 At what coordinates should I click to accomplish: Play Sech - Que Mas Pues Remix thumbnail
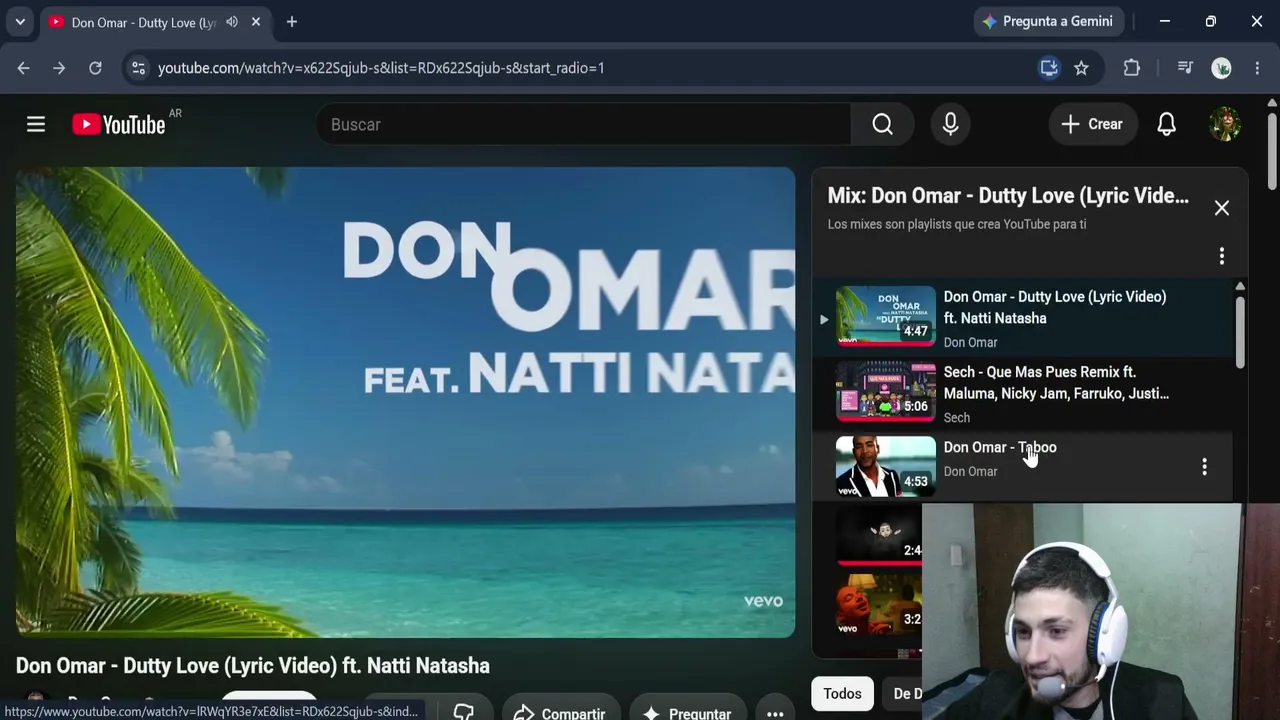[886, 391]
